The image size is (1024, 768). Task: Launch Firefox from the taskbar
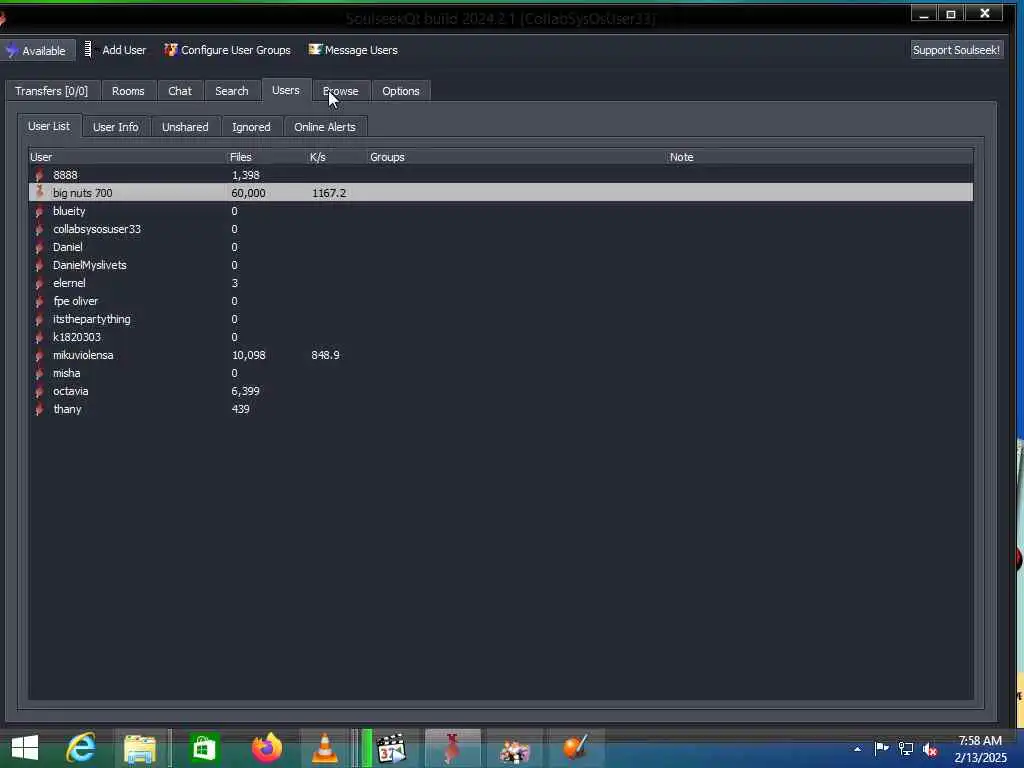[x=266, y=748]
